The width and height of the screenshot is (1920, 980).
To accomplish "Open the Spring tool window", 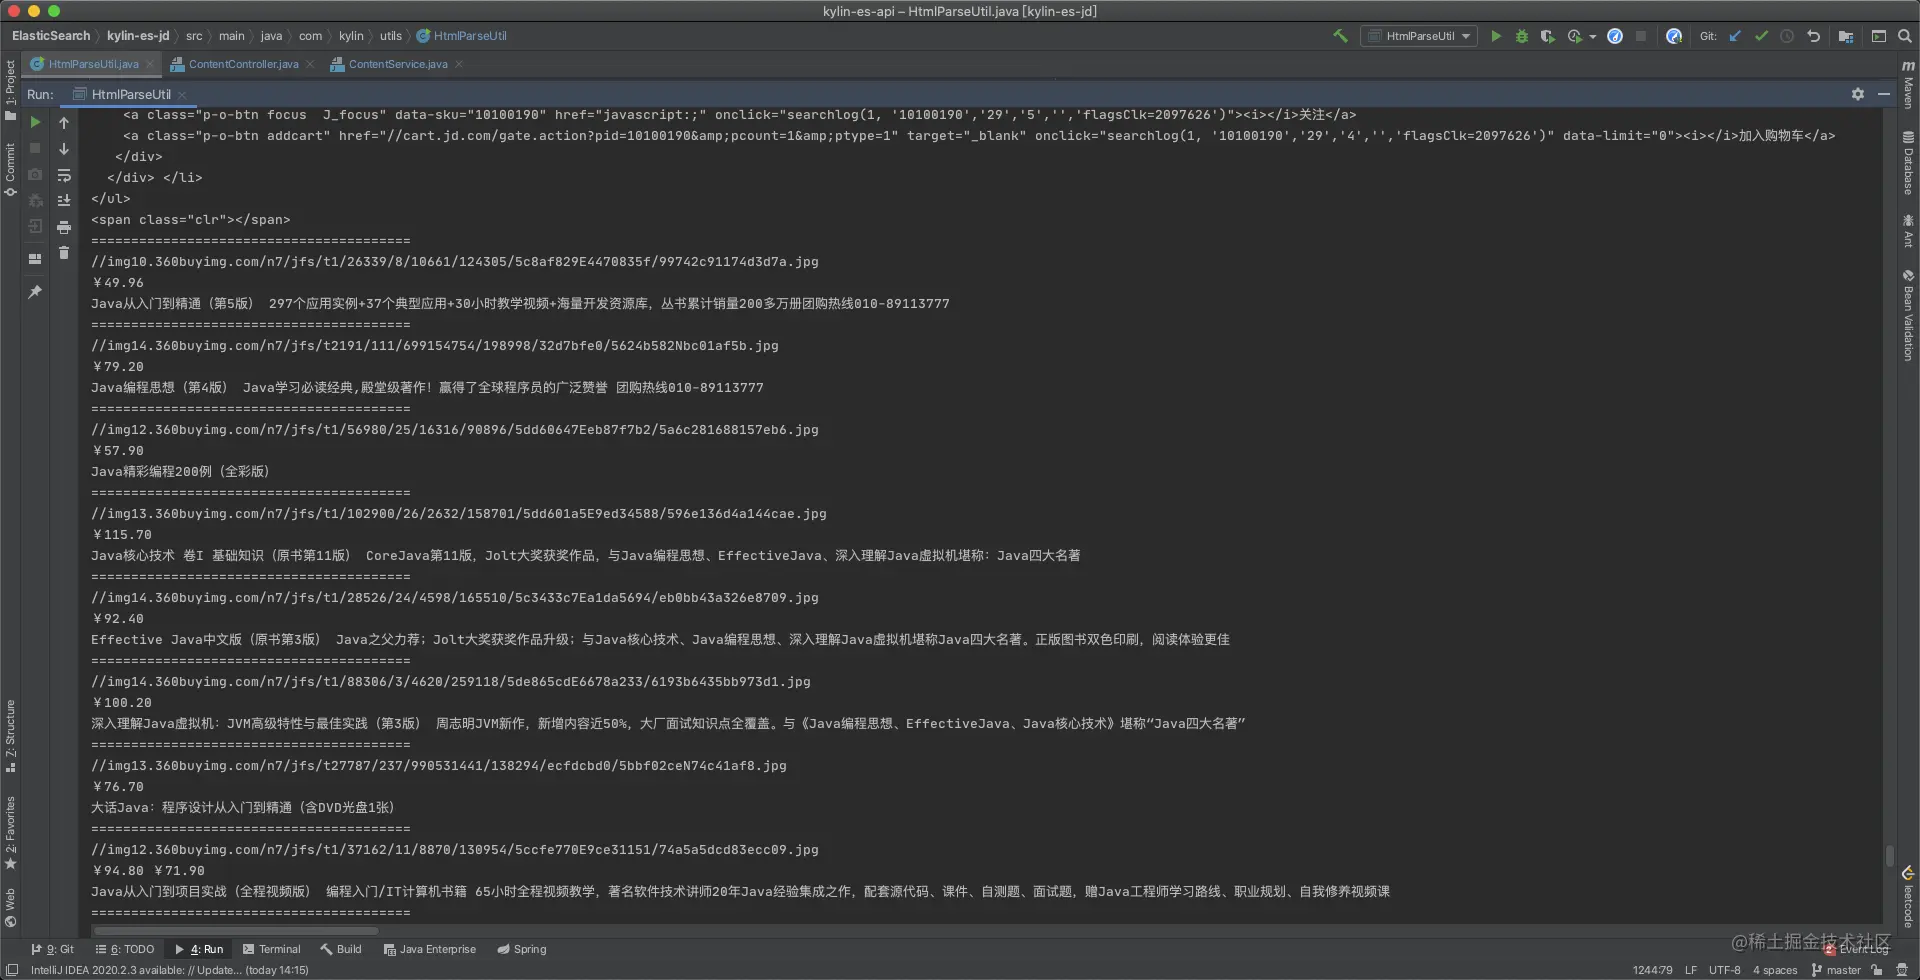I will click(x=522, y=949).
